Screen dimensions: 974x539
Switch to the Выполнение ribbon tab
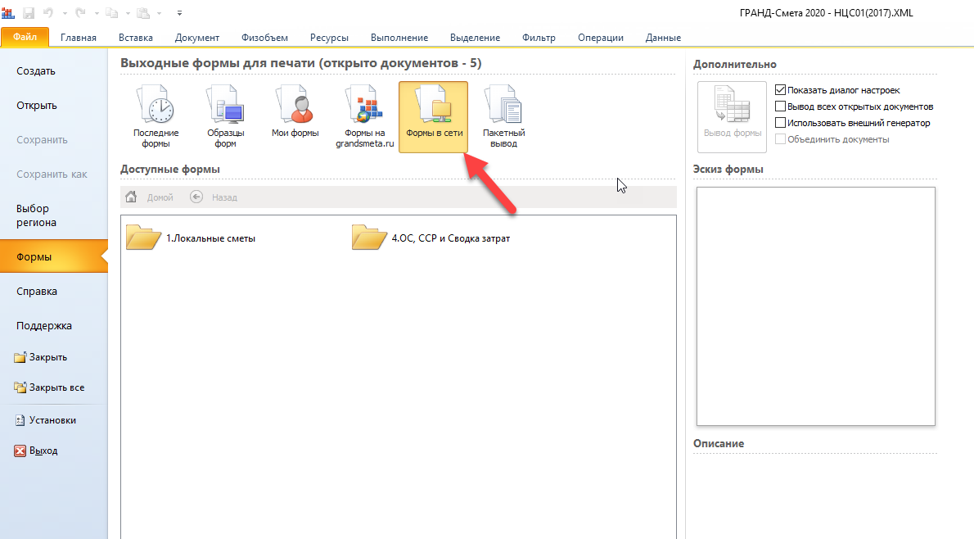(399, 37)
